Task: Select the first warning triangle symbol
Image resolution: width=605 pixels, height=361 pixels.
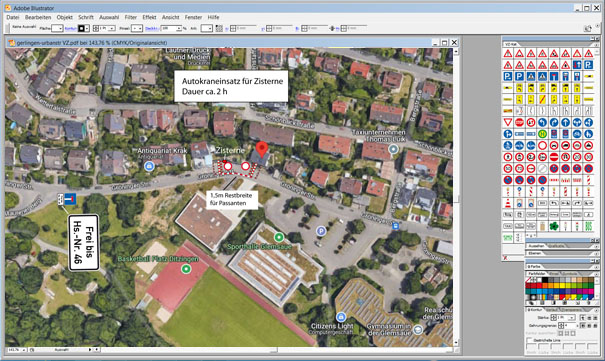Action: [x=508, y=54]
